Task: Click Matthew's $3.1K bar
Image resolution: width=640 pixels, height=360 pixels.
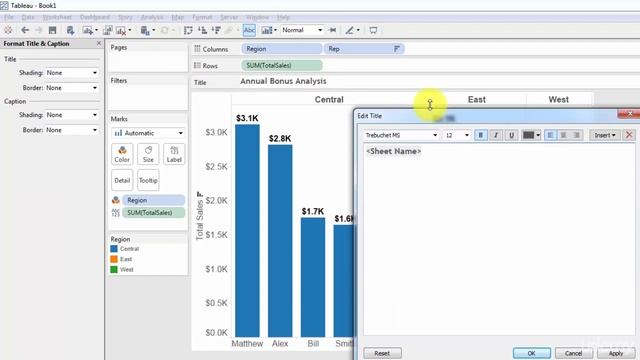Action: (x=247, y=231)
